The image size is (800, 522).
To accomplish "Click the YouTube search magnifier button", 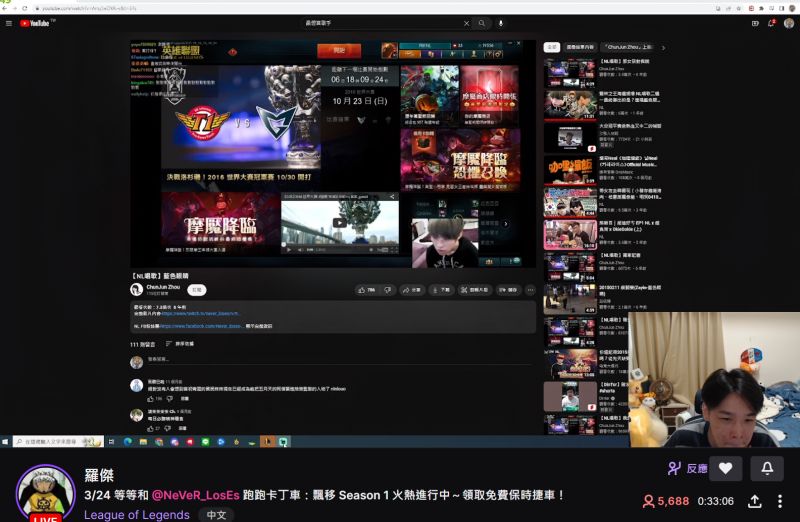I will [x=482, y=23].
